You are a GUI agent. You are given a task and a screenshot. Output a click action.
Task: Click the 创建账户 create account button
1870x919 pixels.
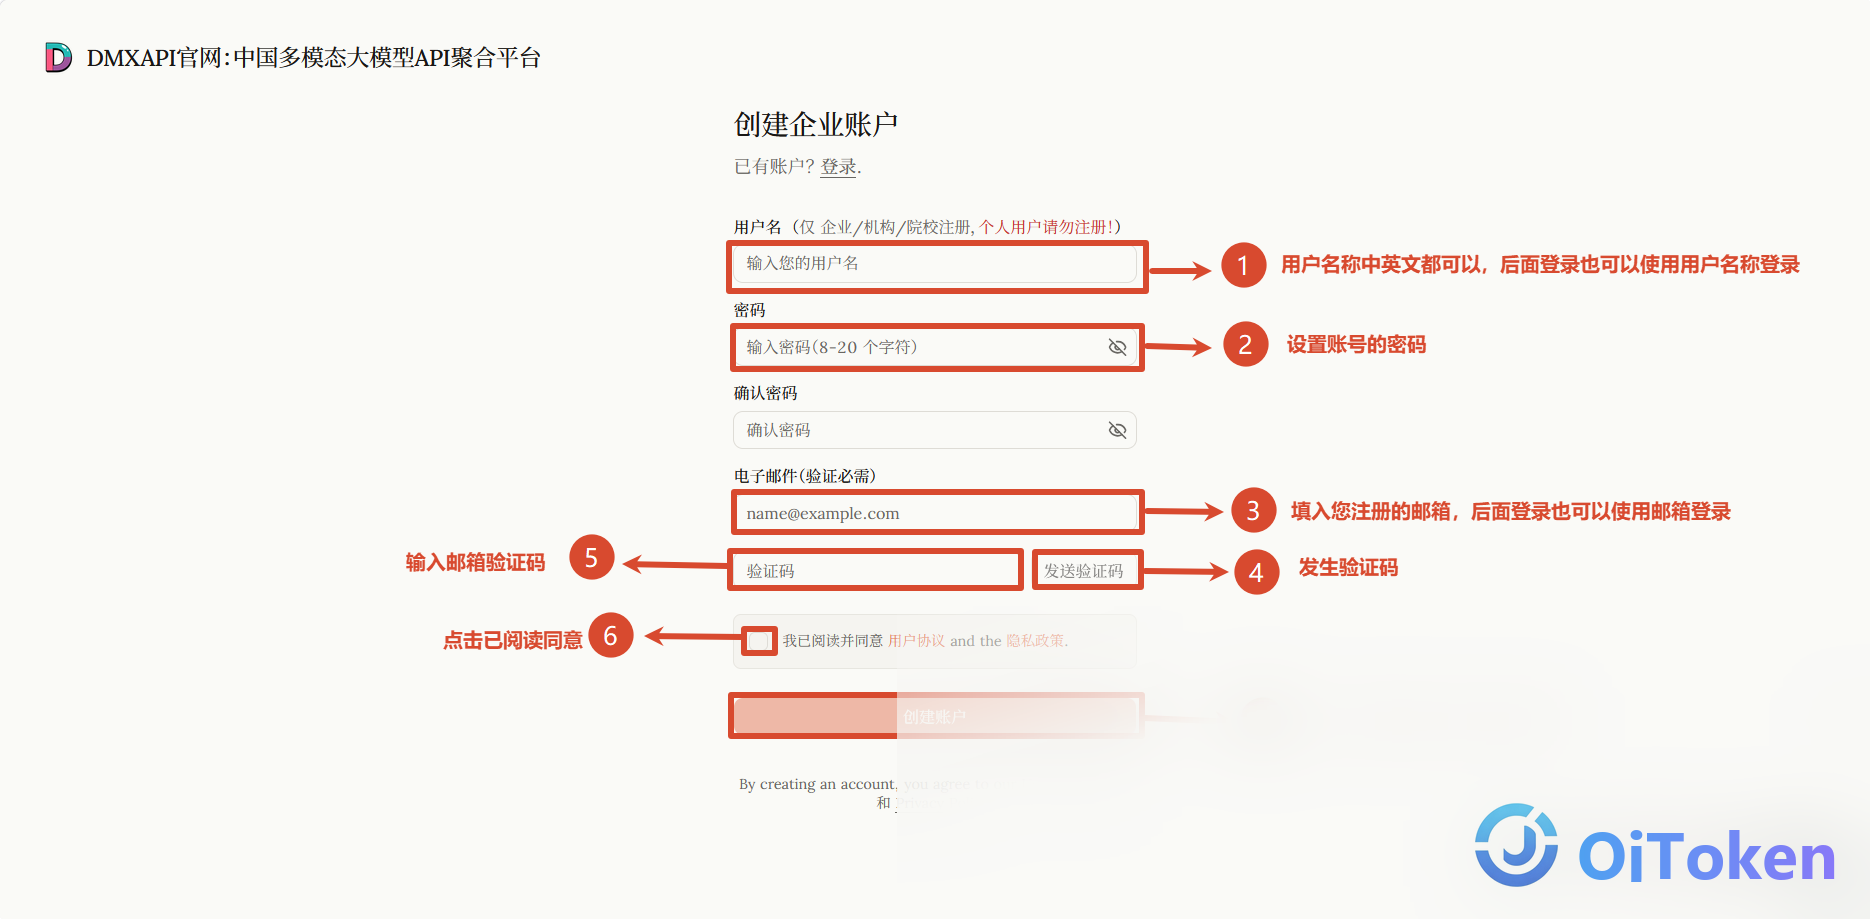click(935, 716)
